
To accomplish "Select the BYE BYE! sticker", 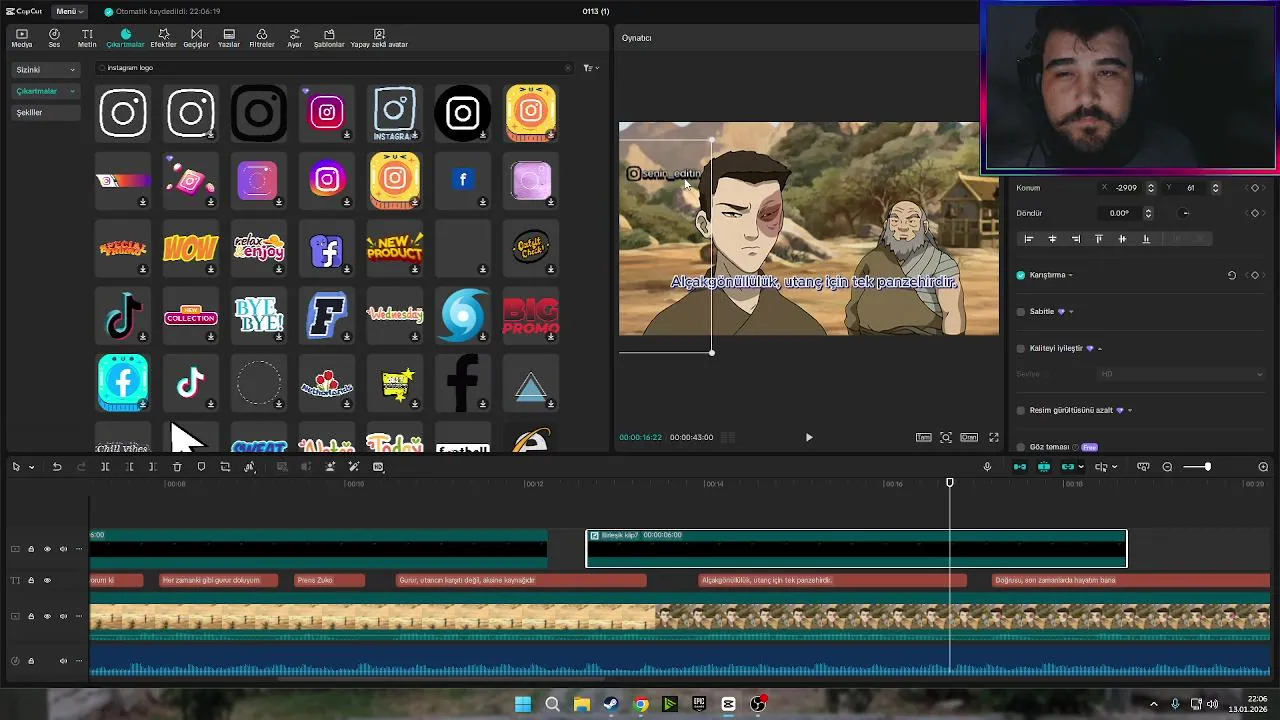I will [x=259, y=315].
